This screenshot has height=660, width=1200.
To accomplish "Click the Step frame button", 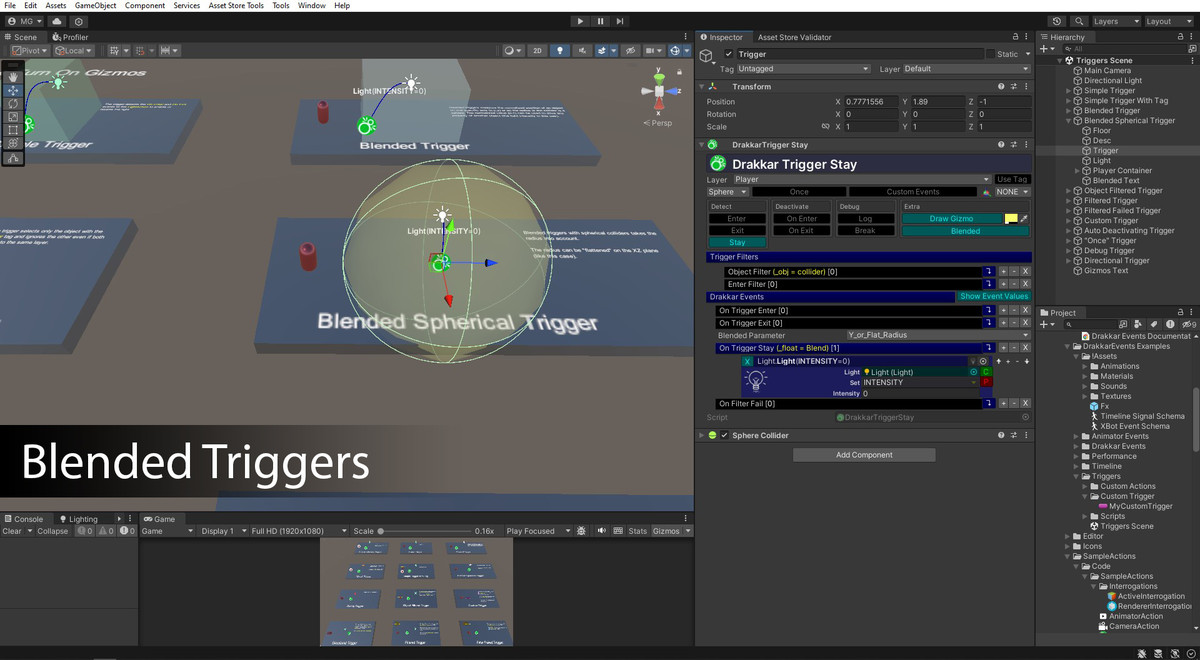I will pyautogui.click(x=620, y=21).
